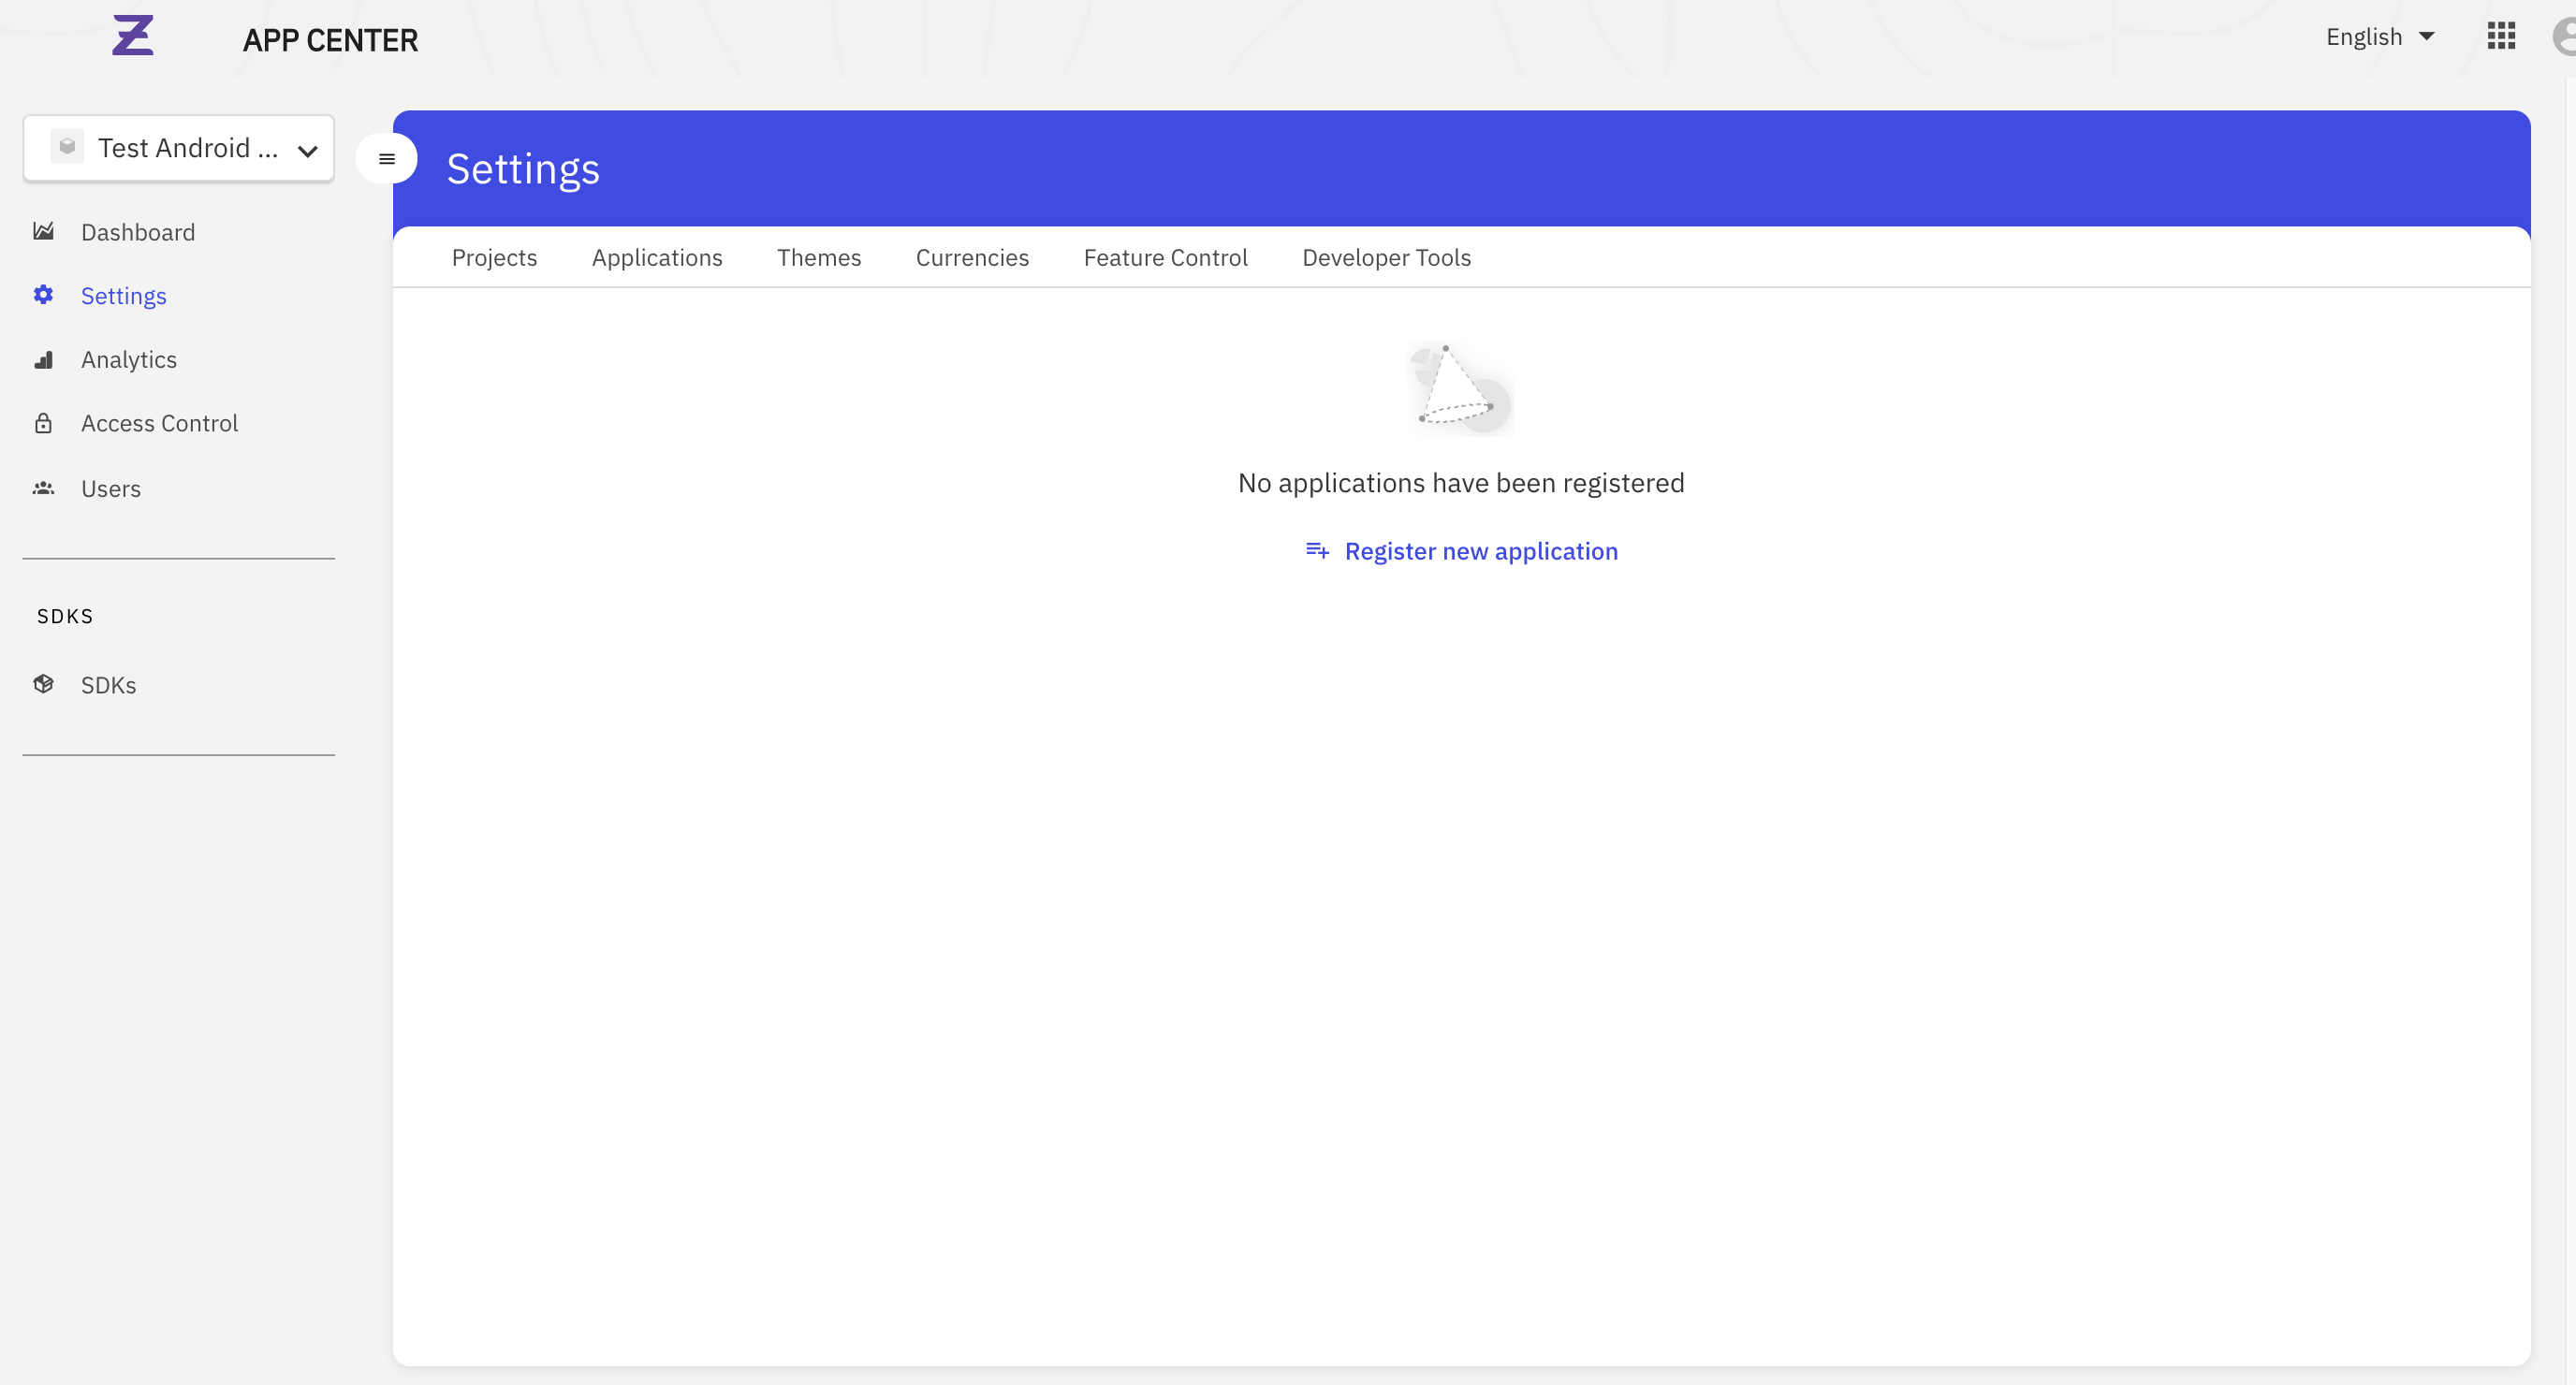Click the Users group icon
2576x1385 pixels.
tap(44, 488)
